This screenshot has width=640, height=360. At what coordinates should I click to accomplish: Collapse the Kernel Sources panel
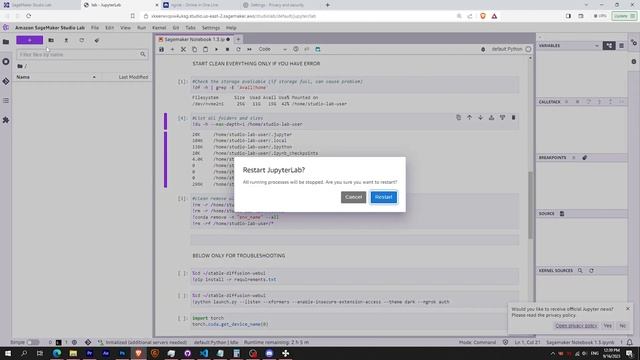tap(556, 271)
